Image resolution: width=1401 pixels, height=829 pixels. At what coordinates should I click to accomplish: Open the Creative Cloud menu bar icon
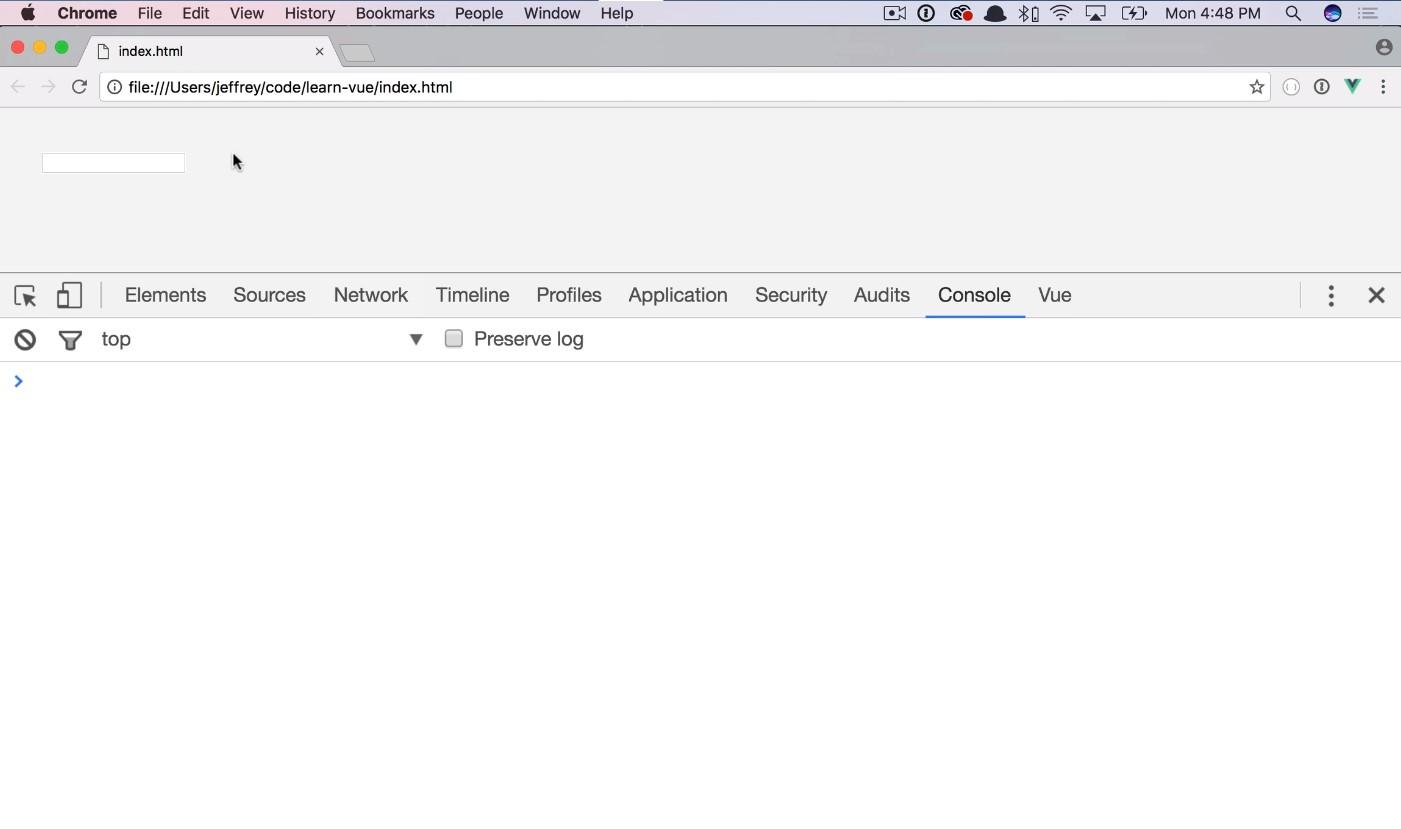tap(960, 13)
